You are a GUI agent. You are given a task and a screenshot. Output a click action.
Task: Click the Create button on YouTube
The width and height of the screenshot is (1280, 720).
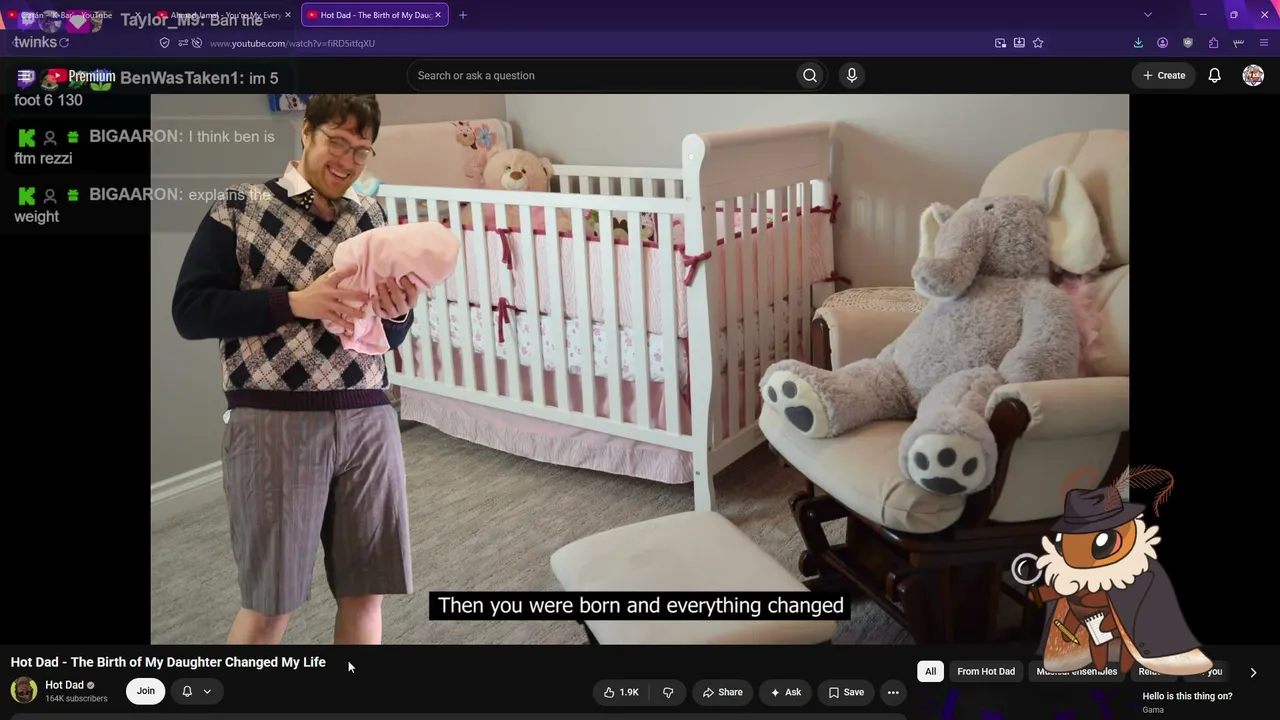(1164, 75)
